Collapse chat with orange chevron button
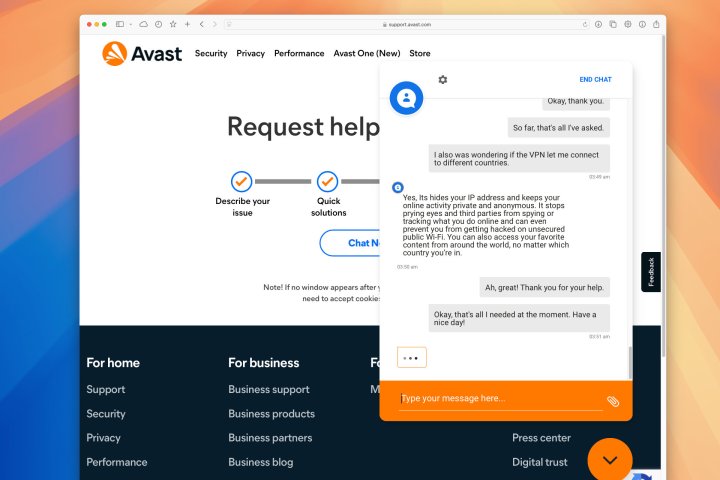This screenshot has width=720, height=480. [x=609, y=459]
